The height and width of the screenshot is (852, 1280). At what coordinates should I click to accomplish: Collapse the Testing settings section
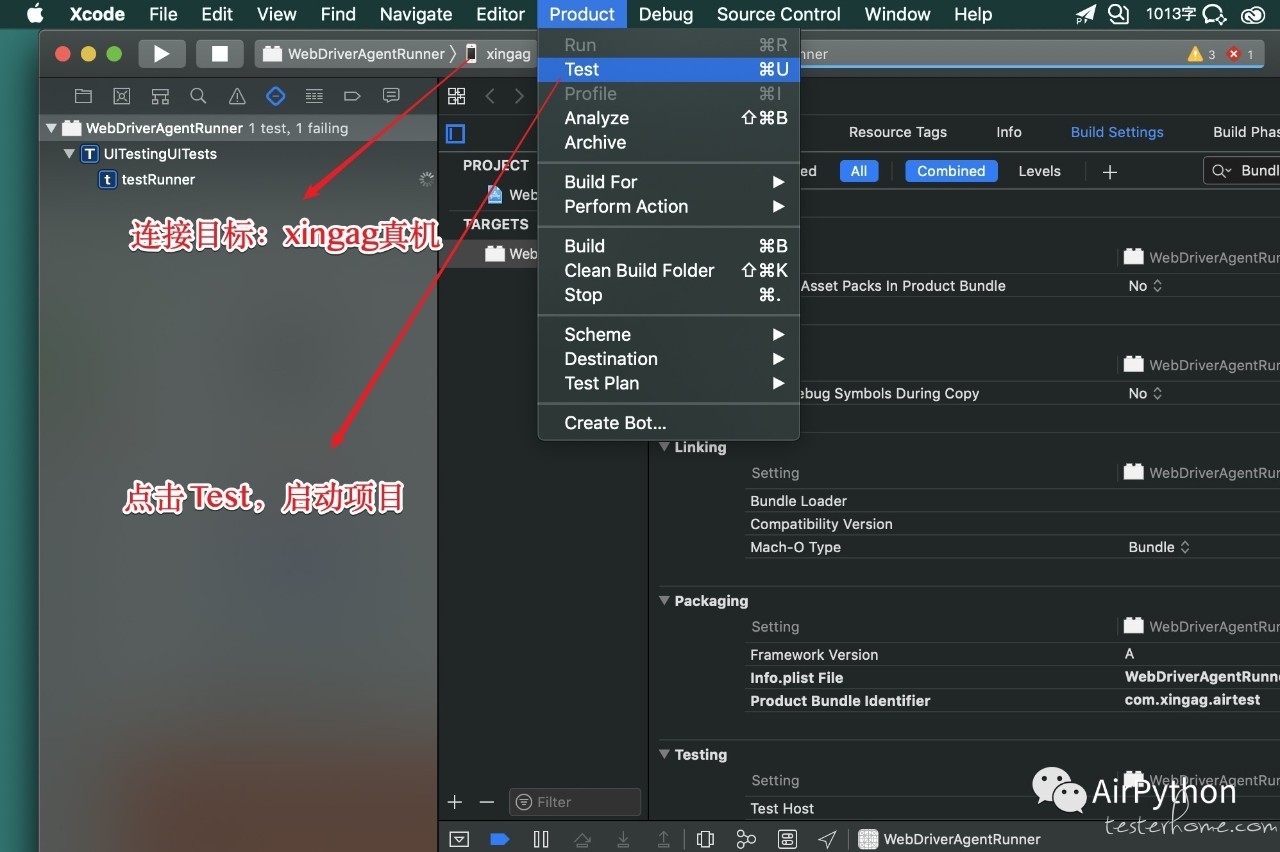coord(664,755)
